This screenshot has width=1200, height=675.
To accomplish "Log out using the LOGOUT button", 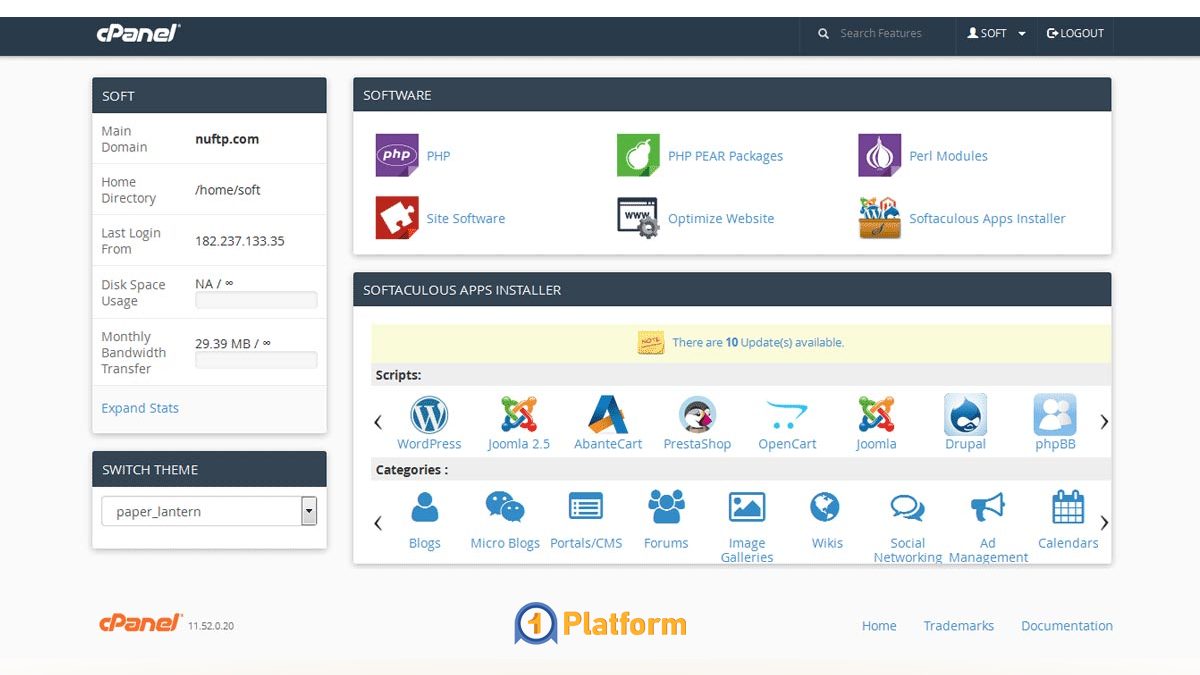I will pyautogui.click(x=1074, y=33).
